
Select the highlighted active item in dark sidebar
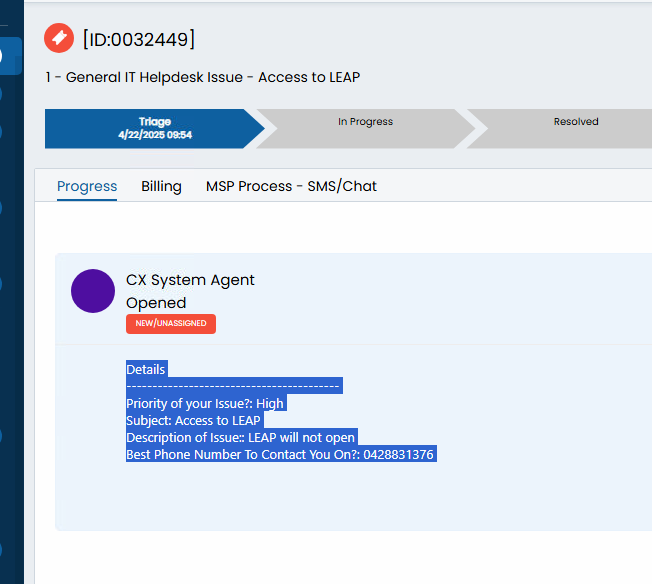point(11,56)
